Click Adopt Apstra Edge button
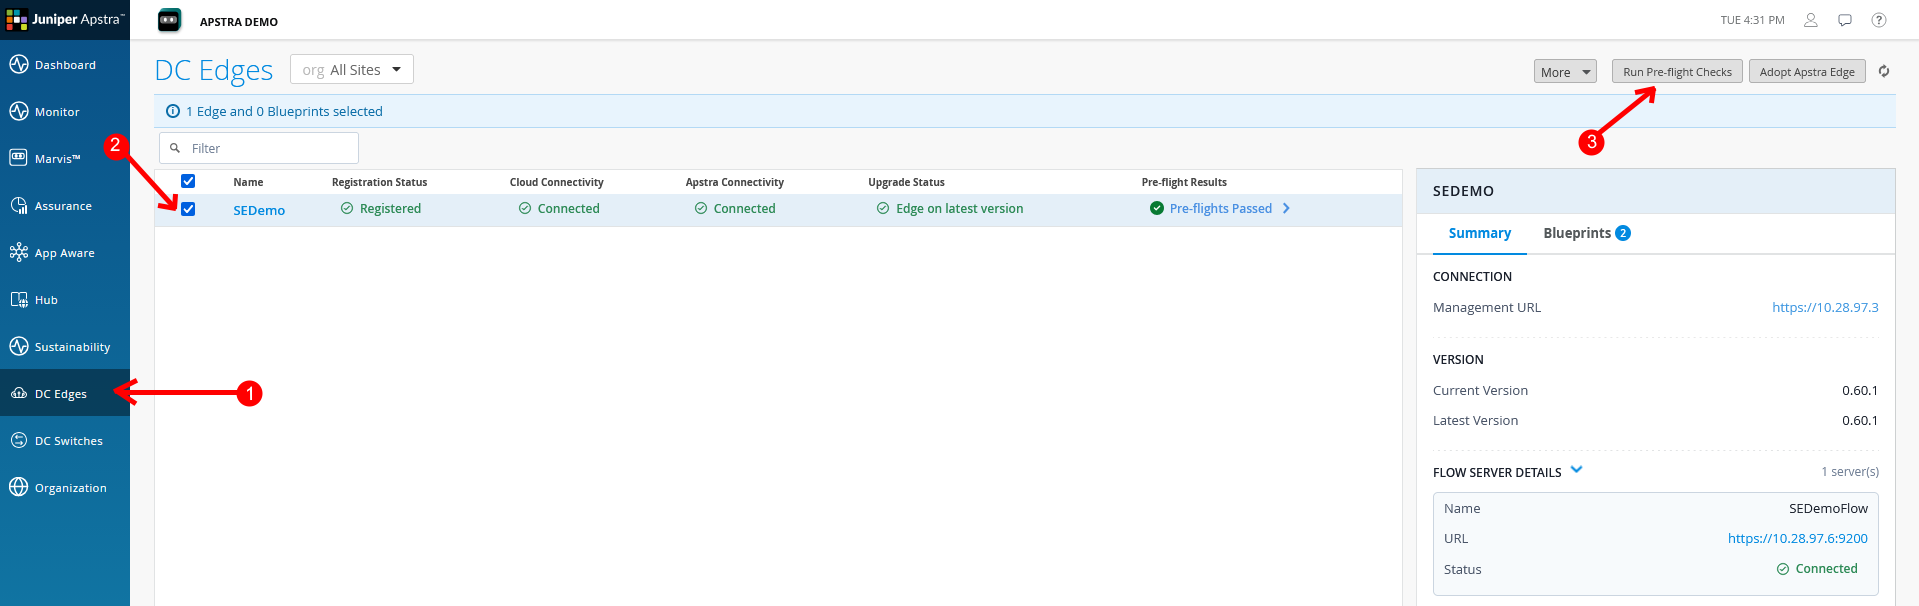 click(x=1807, y=71)
